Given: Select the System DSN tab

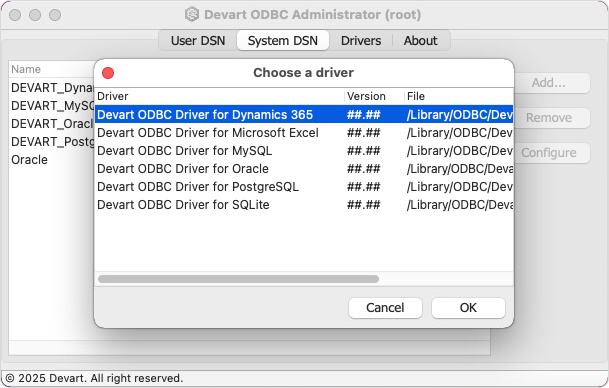Looking at the screenshot, I should coord(283,40).
